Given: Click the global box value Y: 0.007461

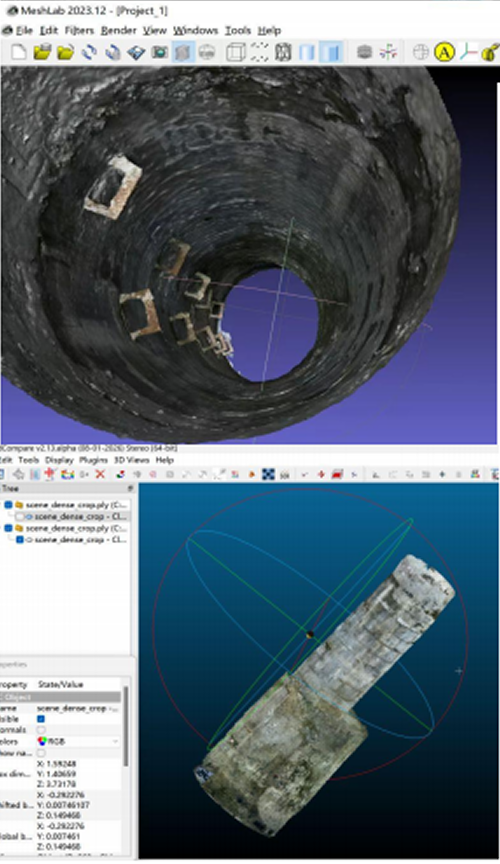Looking at the screenshot, I should [x=60, y=836].
